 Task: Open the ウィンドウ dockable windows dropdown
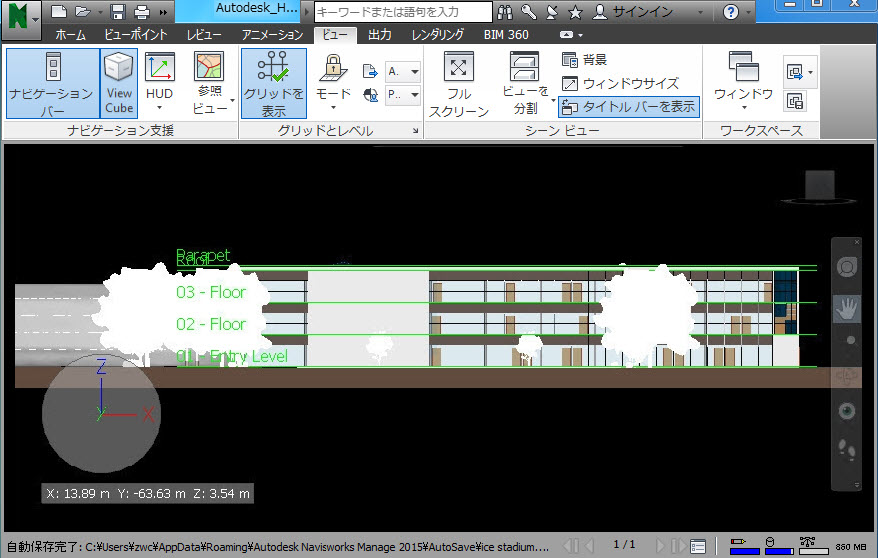pos(744,82)
